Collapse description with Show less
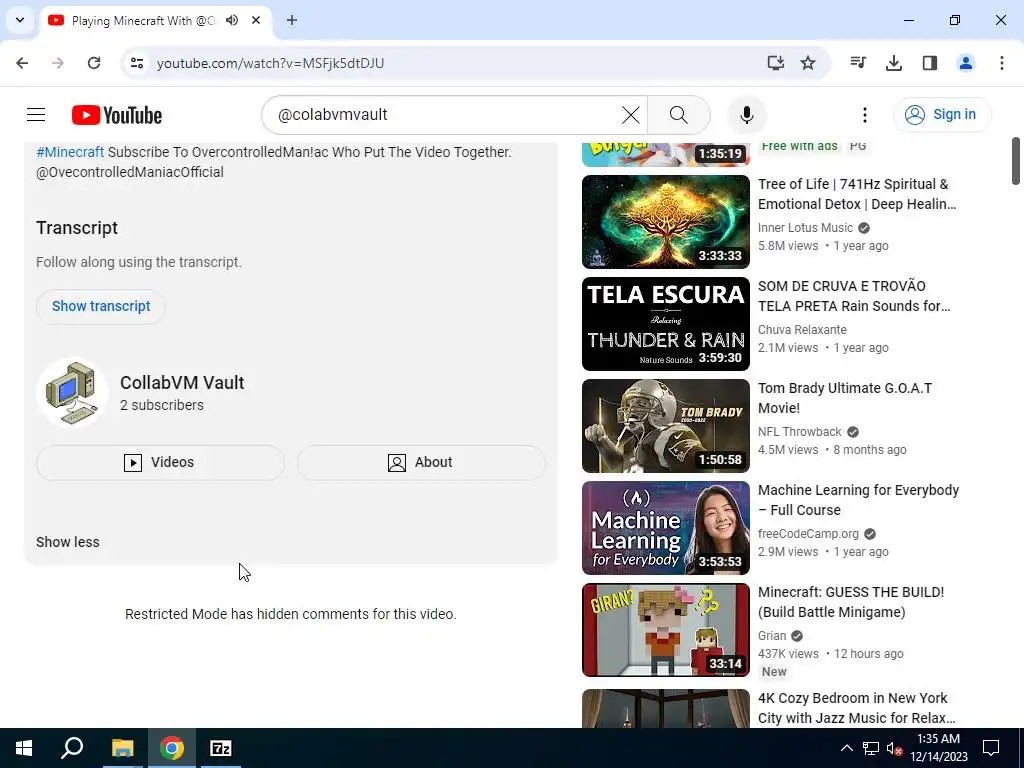Screen dimensions: 1024x768 tap(68, 542)
